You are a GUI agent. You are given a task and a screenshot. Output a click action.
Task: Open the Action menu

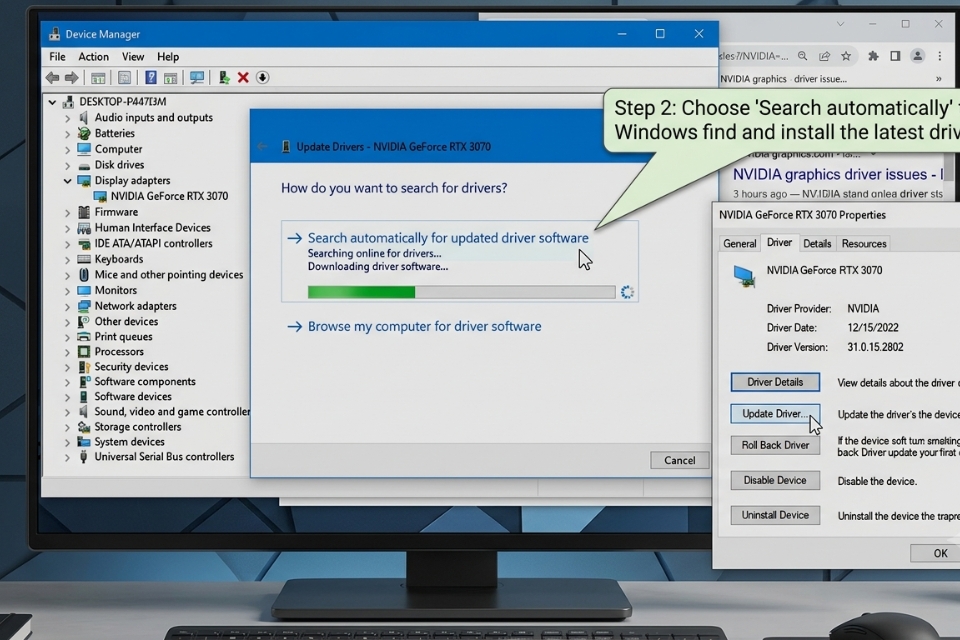93,57
